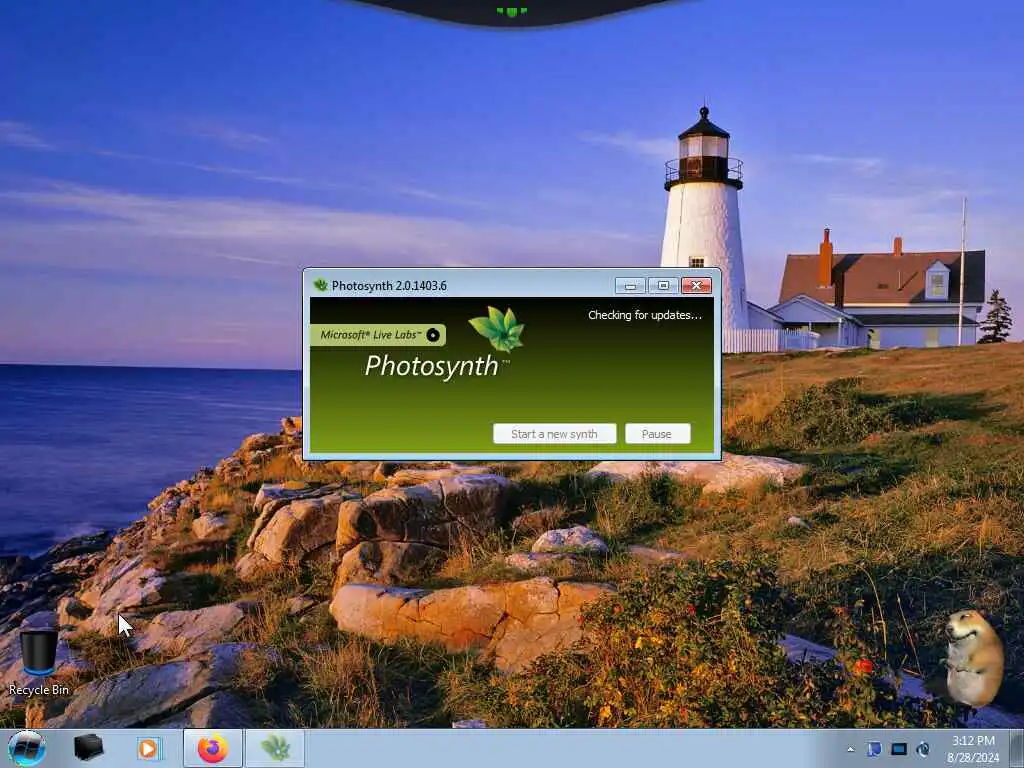This screenshot has height=768, width=1024.
Task: Click the hamster desktop gadget
Action: [974, 658]
